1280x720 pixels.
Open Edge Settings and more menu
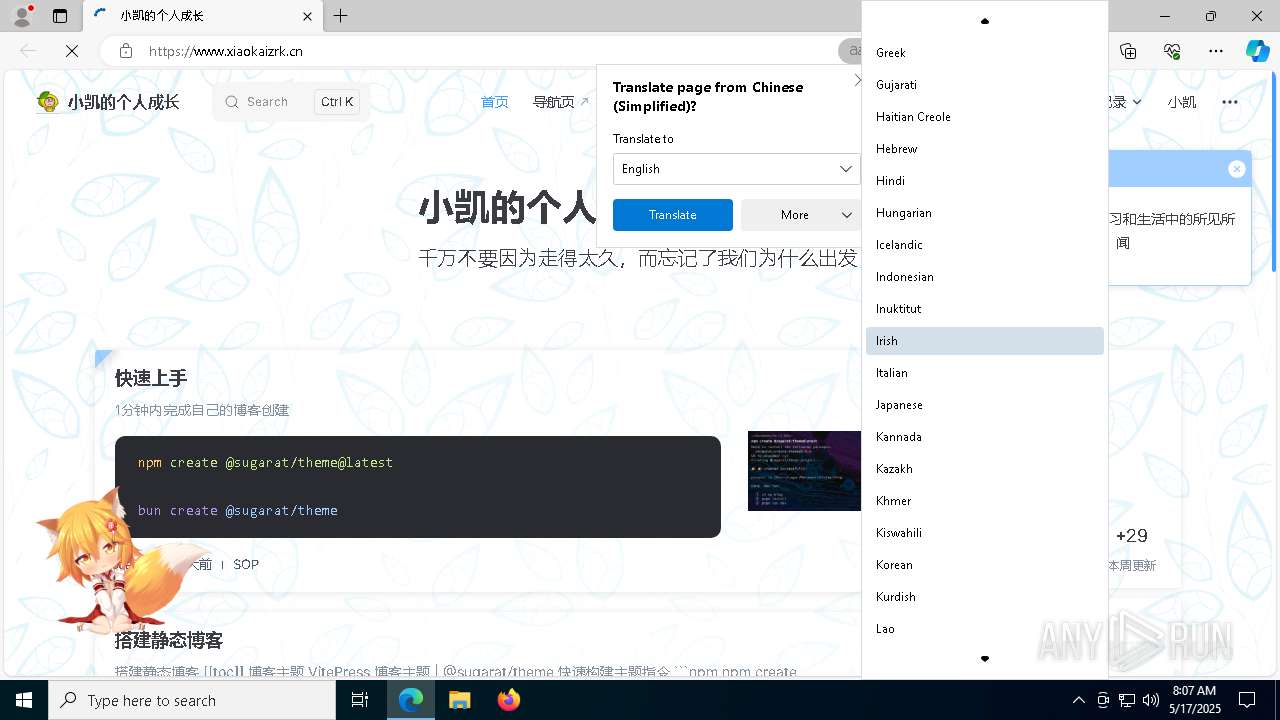point(1216,51)
